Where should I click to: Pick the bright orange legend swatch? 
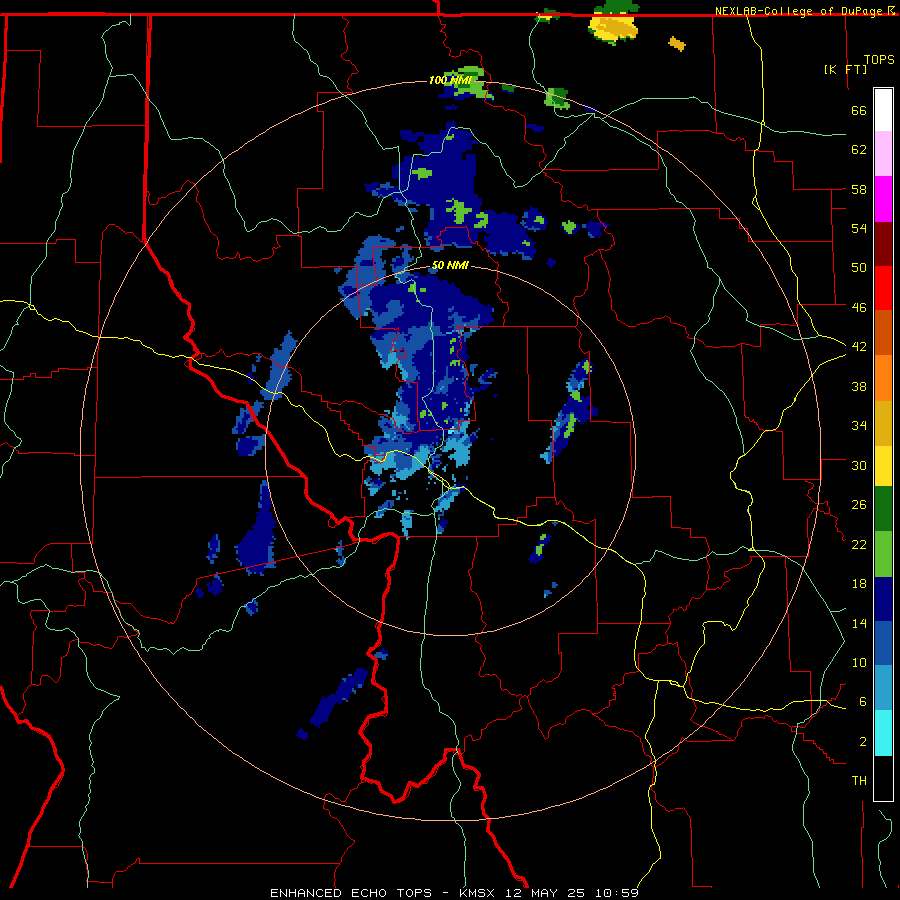pyautogui.click(x=883, y=377)
